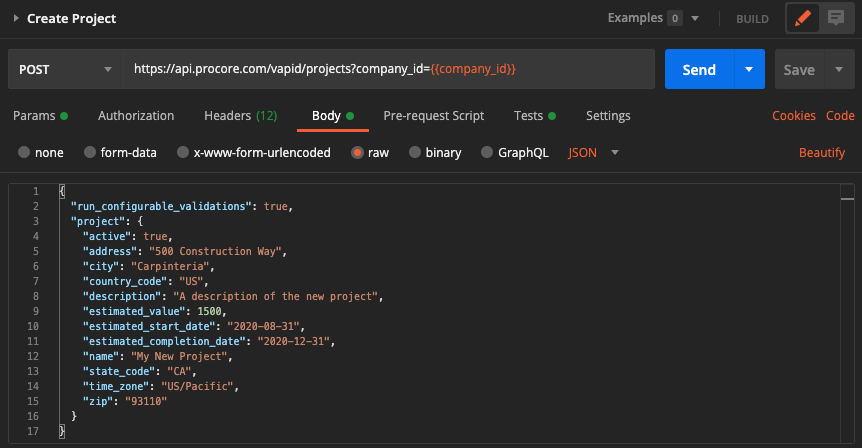862x448 pixels.
Task: Save the request
Action: tap(799, 69)
